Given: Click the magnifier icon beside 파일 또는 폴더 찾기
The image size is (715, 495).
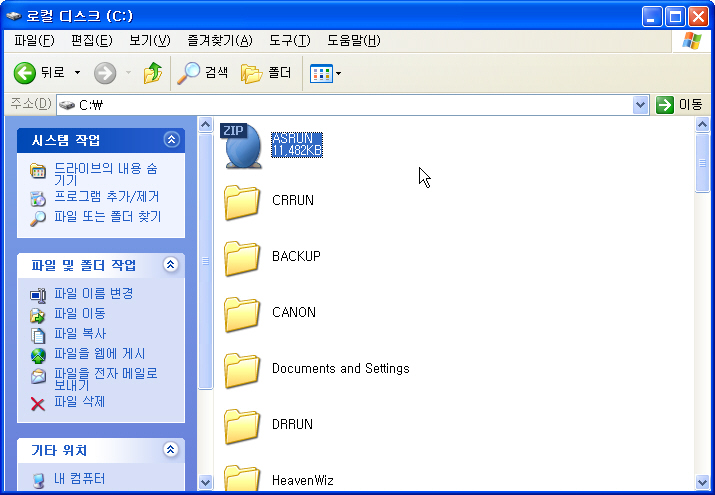Looking at the screenshot, I should [38, 219].
